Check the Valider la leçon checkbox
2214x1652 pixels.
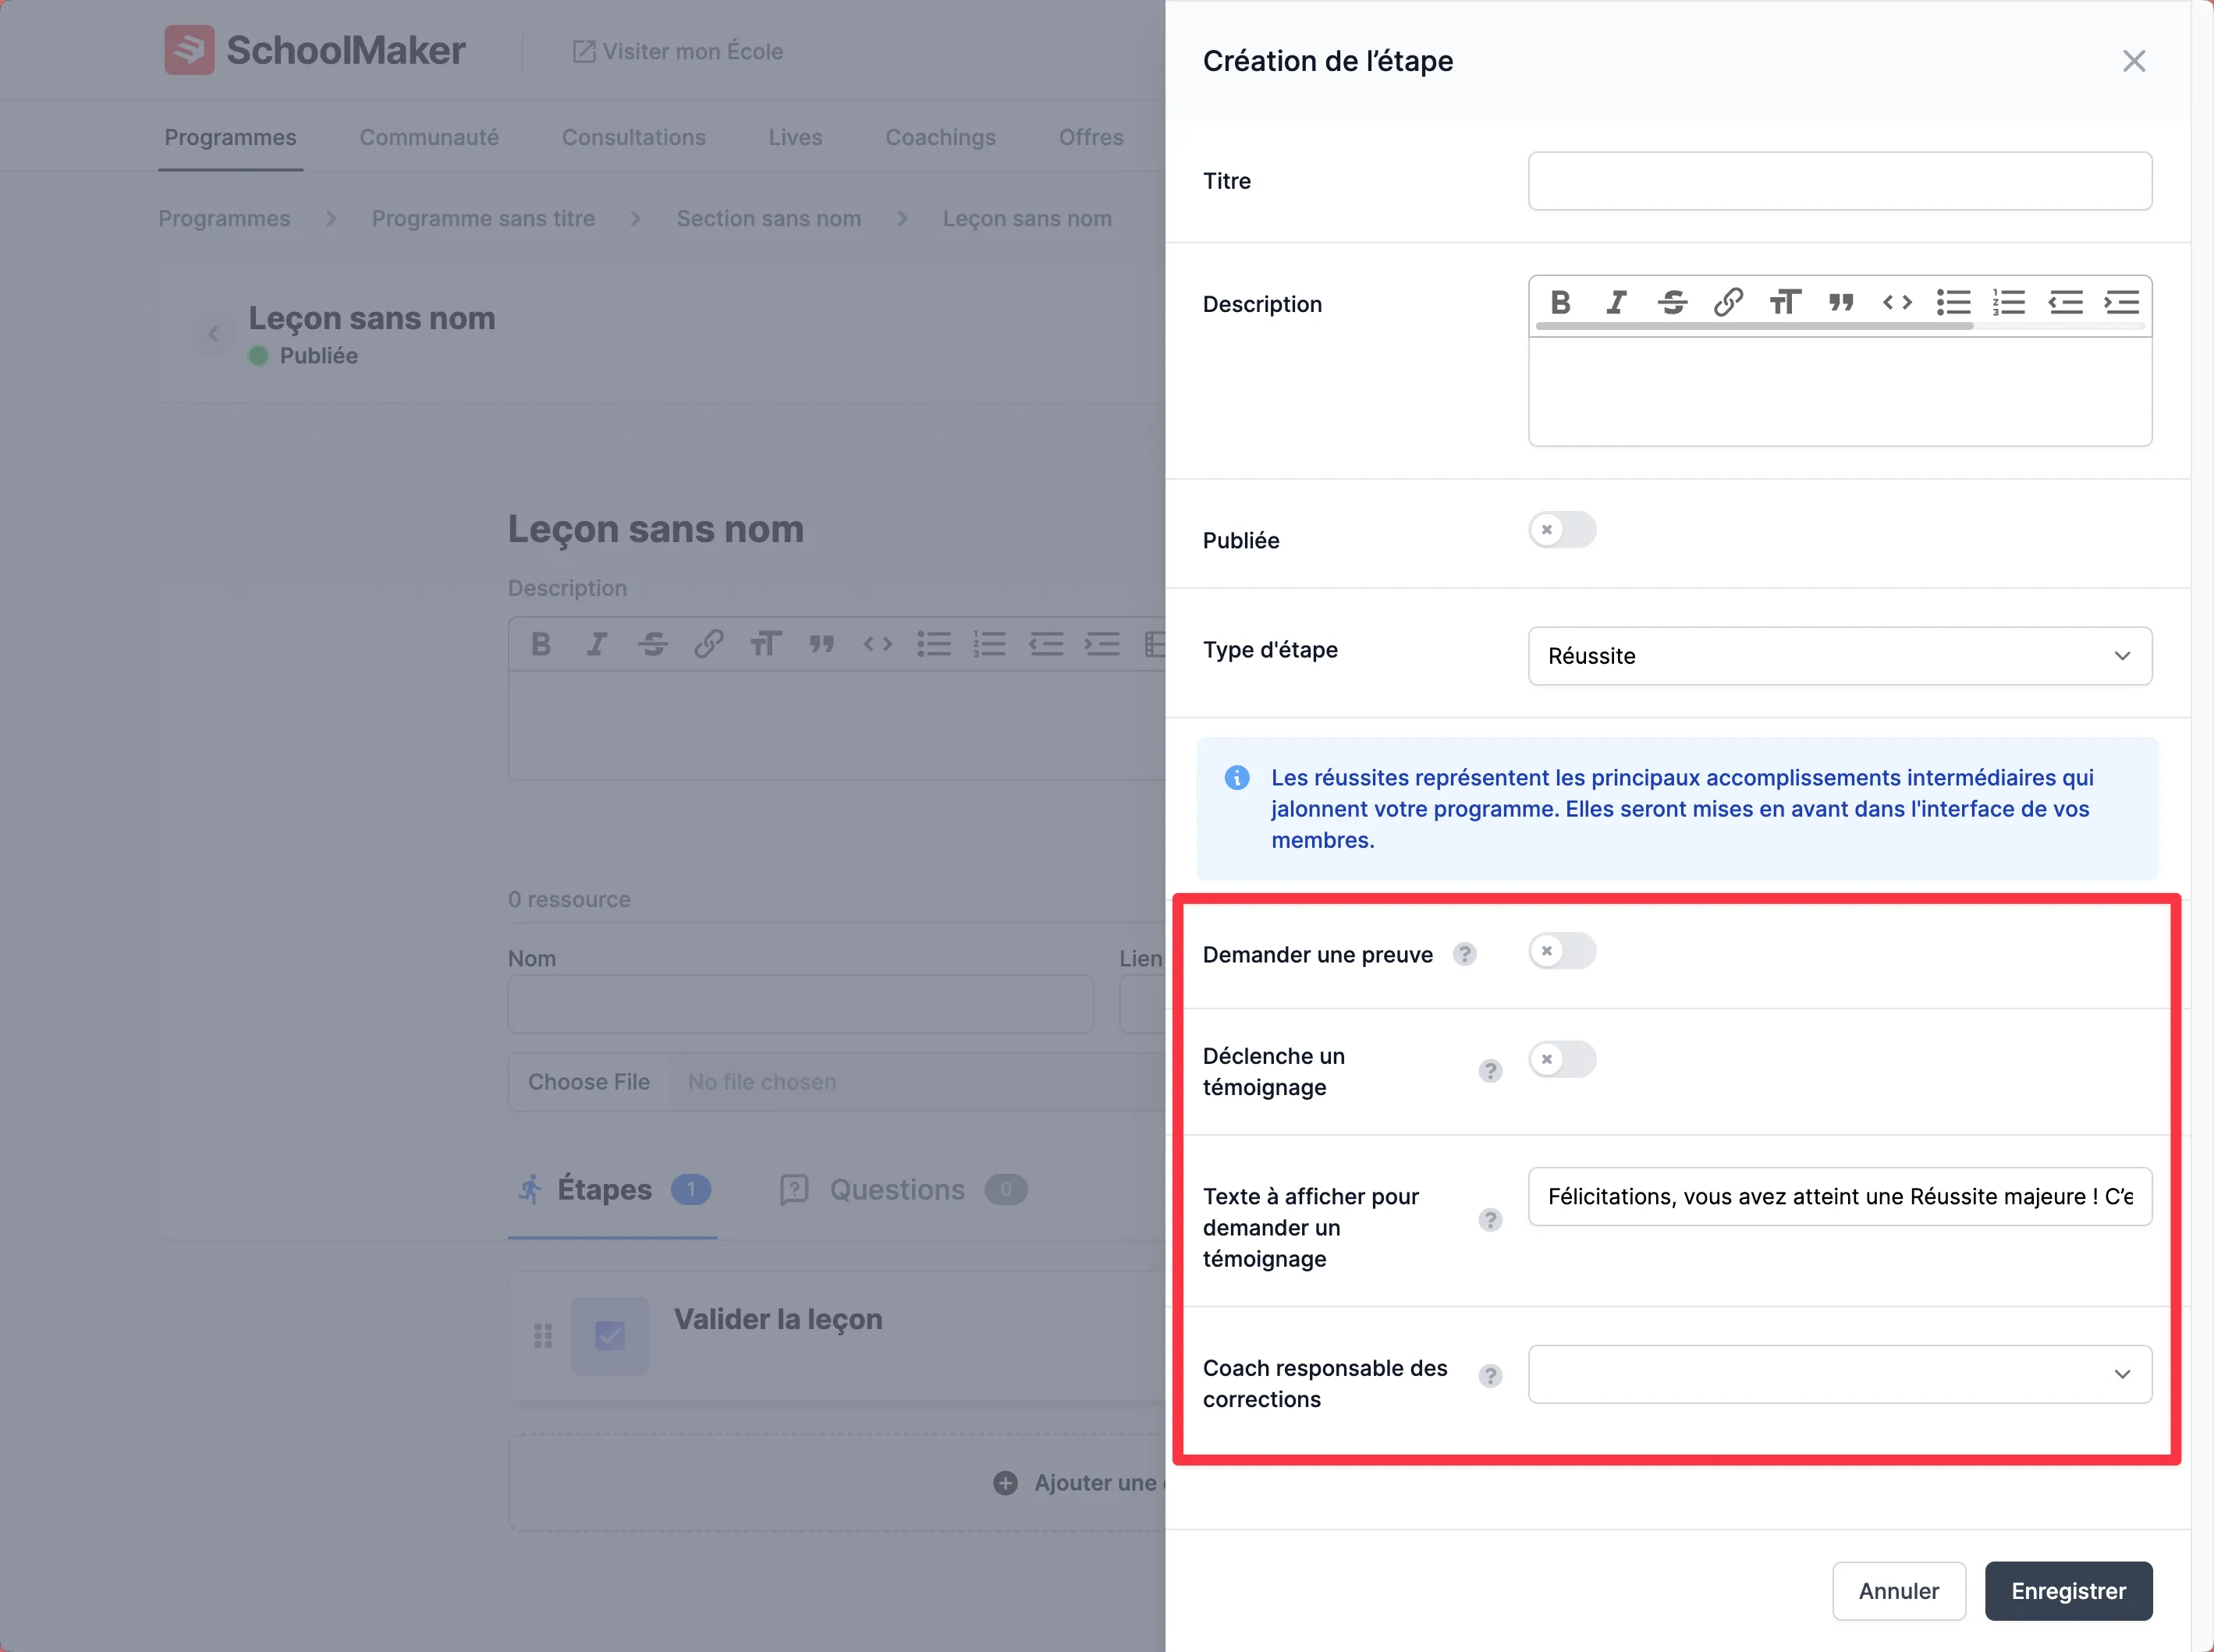point(610,1336)
